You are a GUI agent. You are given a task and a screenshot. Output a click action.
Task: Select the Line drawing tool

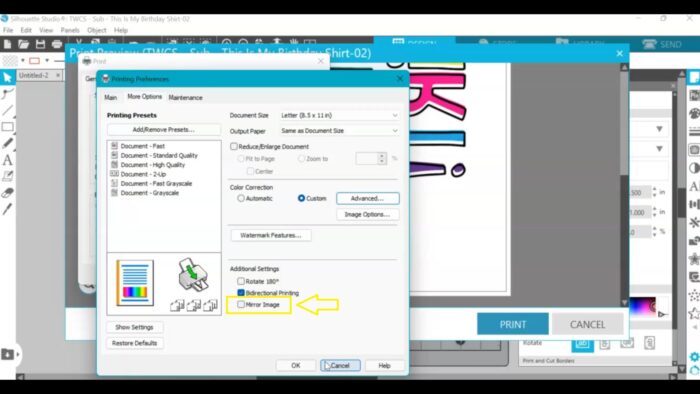pyautogui.click(x=7, y=110)
